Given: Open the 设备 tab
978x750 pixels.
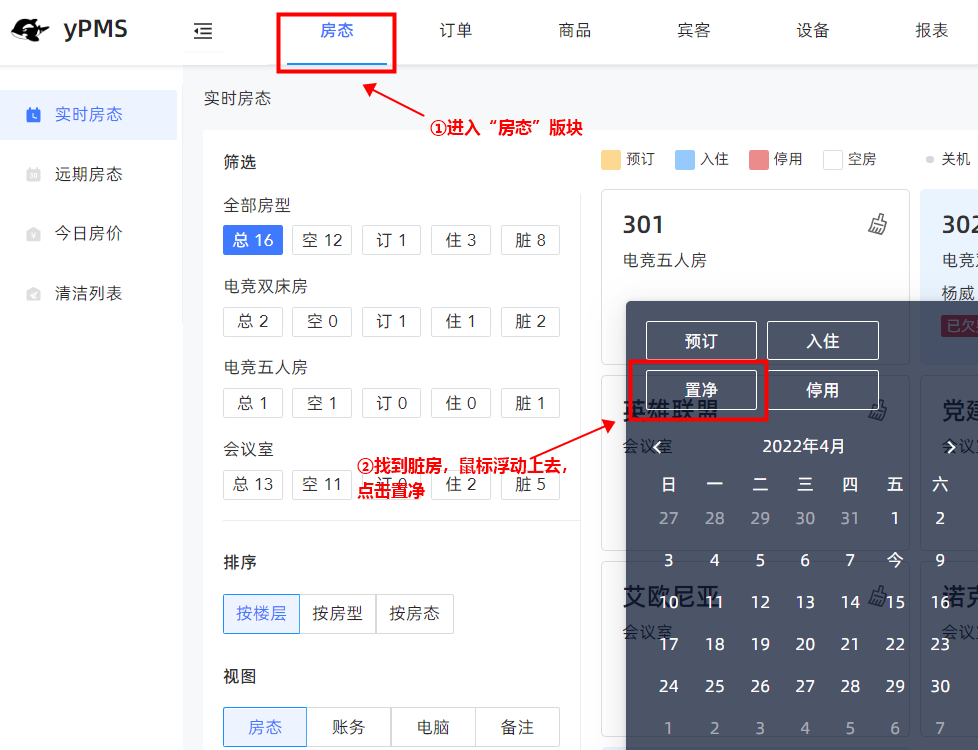Looking at the screenshot, I should (x=813, y=30).
